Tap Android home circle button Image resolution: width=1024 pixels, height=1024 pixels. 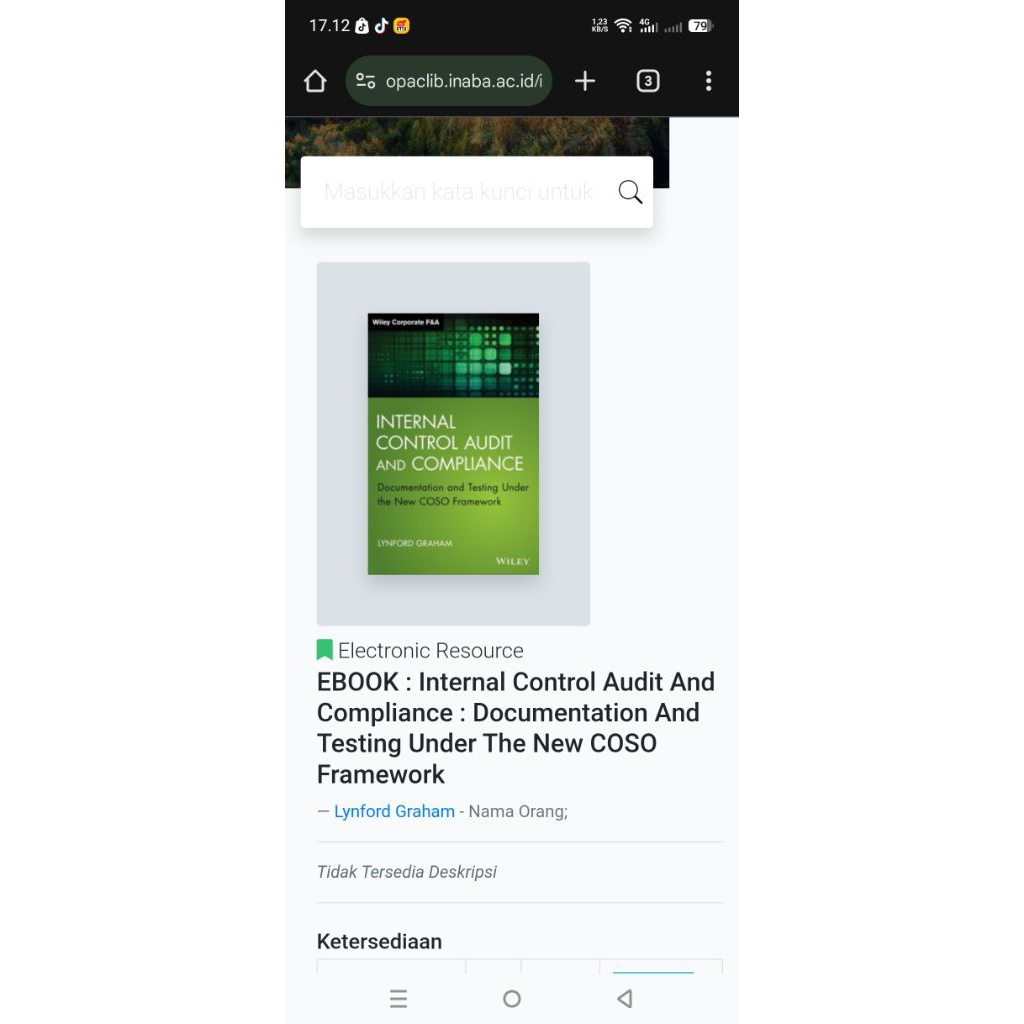512,999
